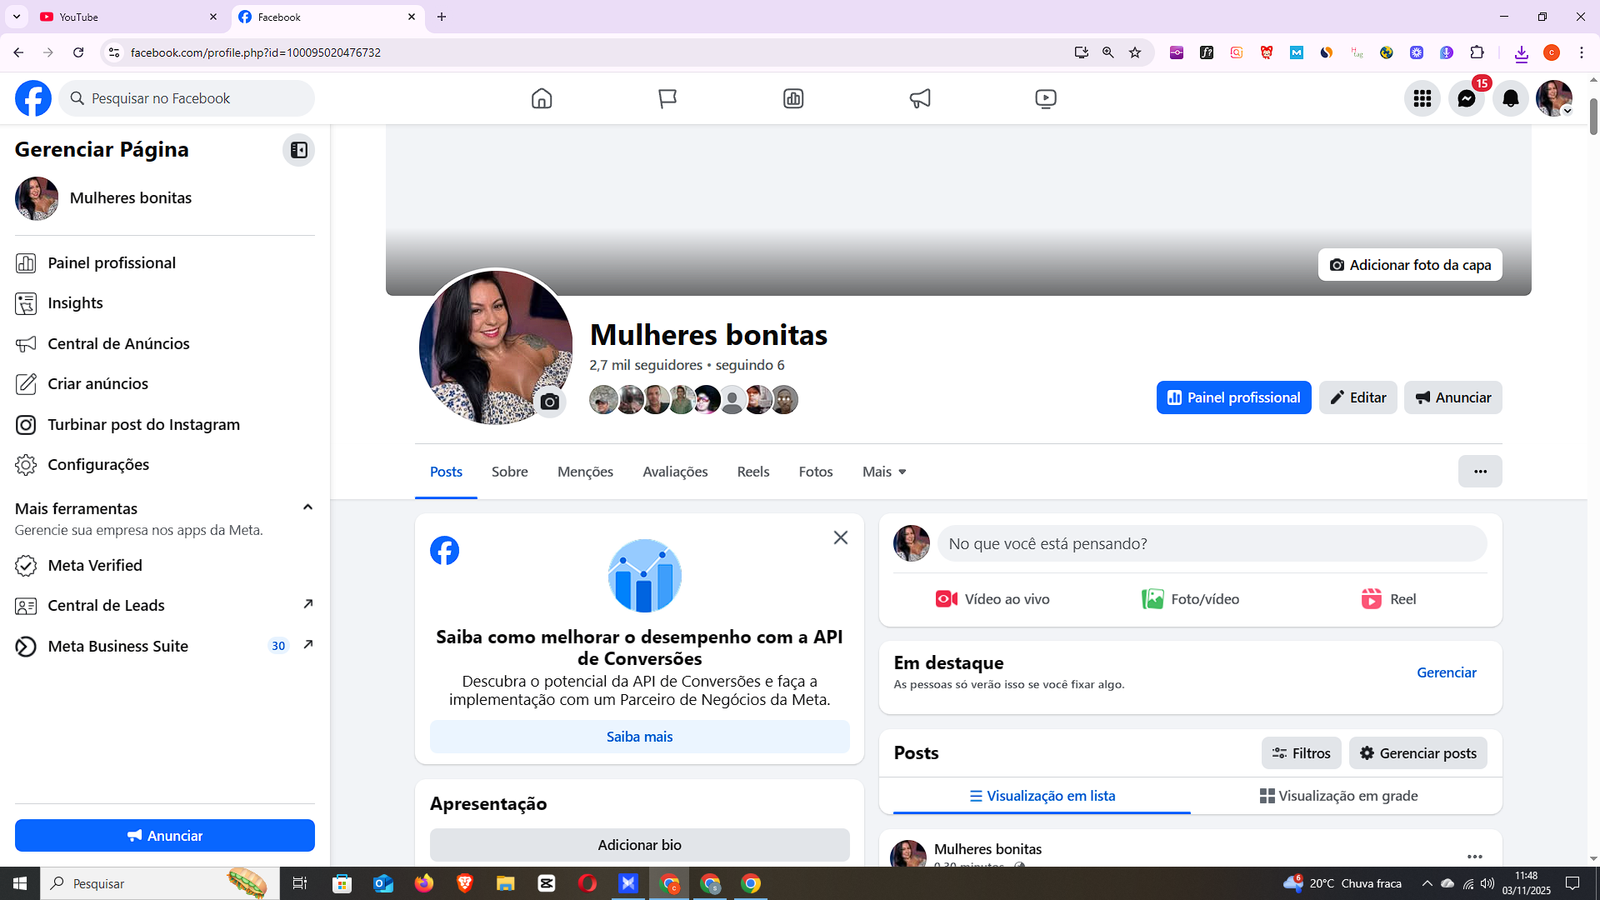
Task: Toggle the Gerenciar Página sidebar collapse icon
Action: 299,150
